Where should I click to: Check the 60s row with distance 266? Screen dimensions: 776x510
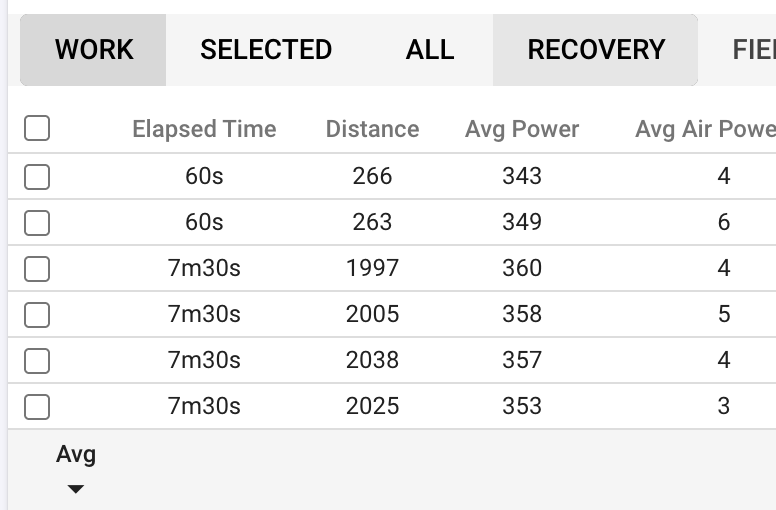(x=37, y=177)
